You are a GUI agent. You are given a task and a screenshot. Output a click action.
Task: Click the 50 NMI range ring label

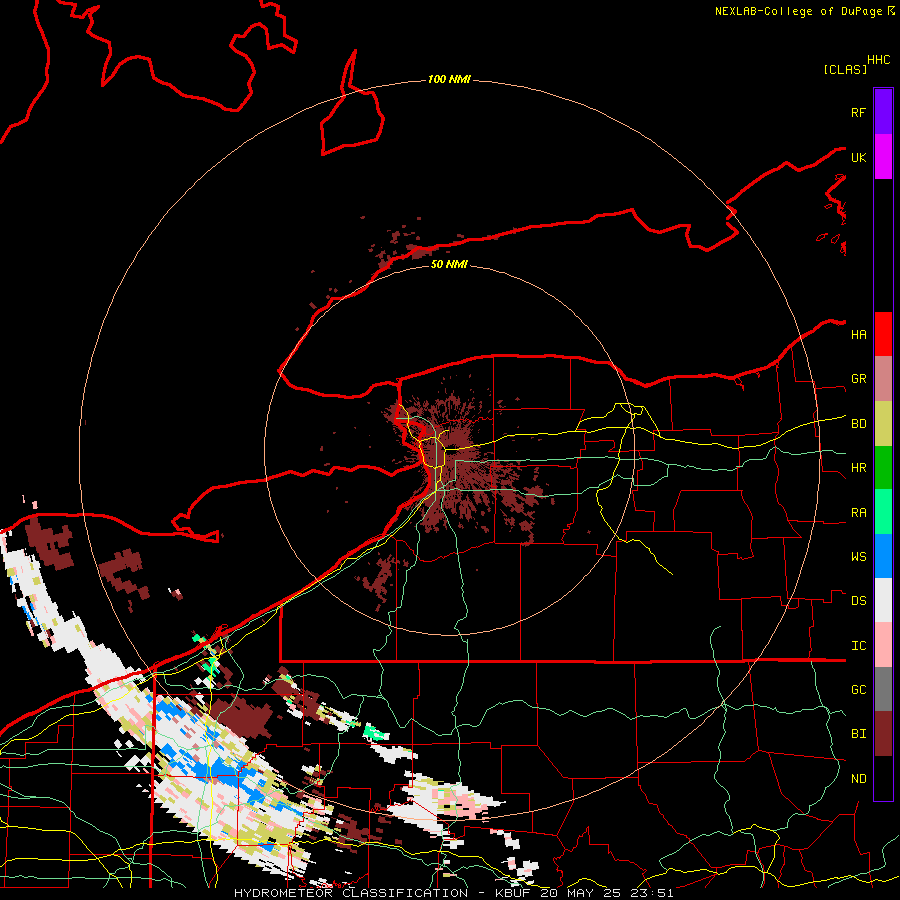449,264
